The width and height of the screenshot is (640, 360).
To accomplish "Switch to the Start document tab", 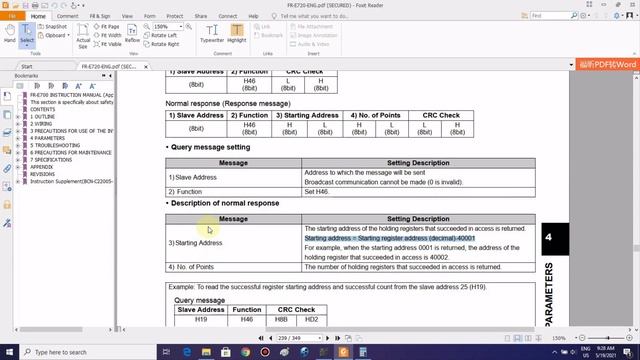I will tap(27, 66).
